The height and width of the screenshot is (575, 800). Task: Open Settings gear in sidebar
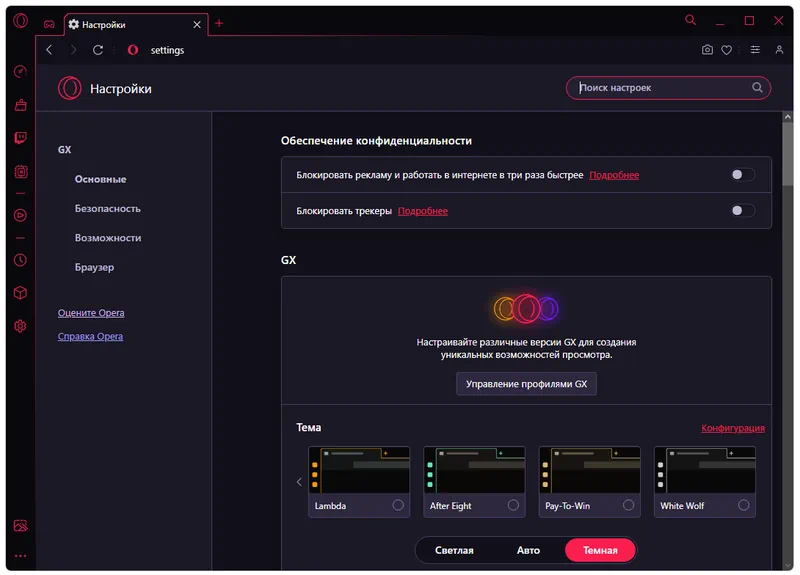pyautogui.click(x=20, y=326)
